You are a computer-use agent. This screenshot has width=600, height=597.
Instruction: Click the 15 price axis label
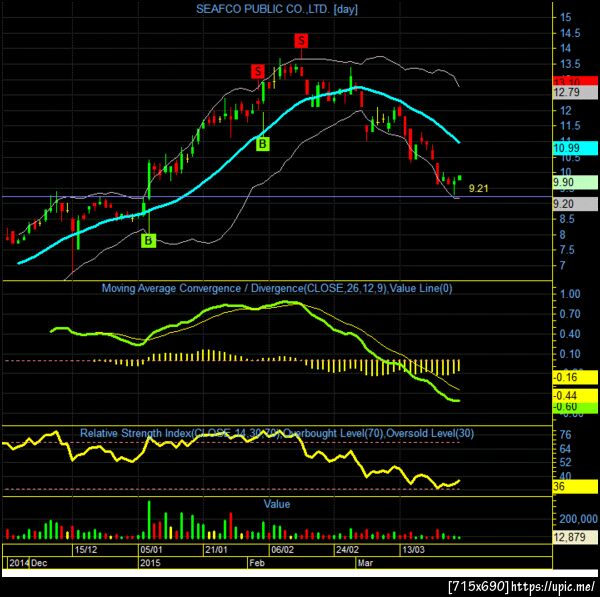pyautogui.click(x=565, y=17)
